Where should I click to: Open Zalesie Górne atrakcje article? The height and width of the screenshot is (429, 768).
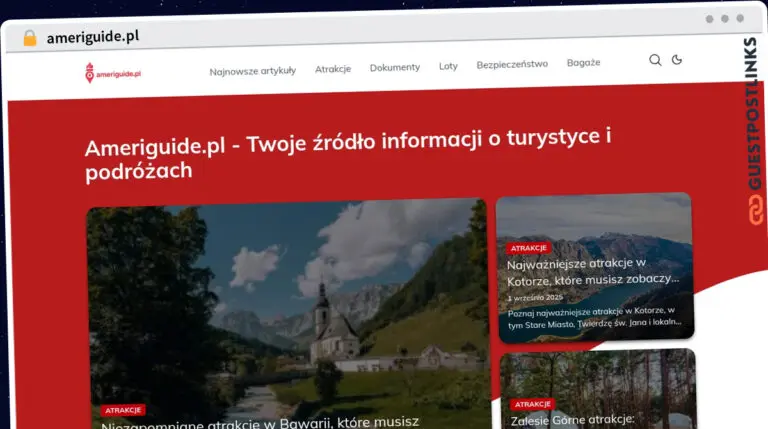573,420
